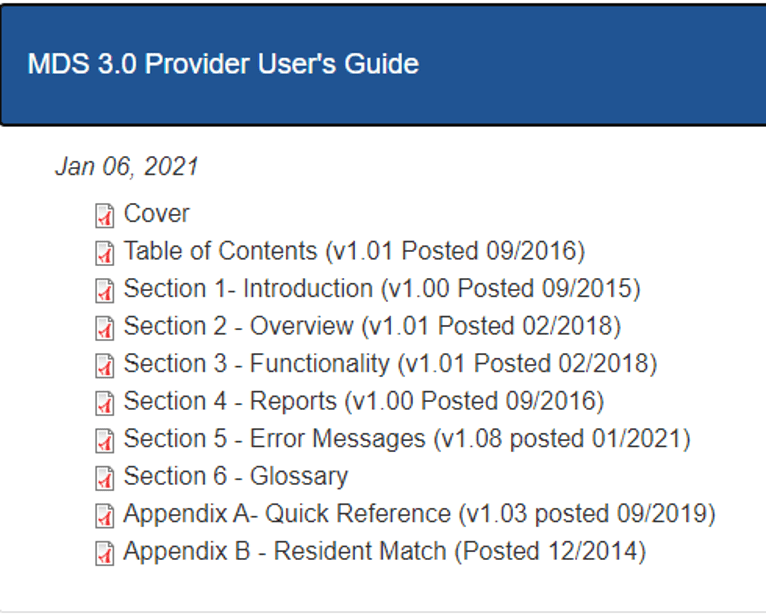Click the PDF icon beside Appendix A- Quick Reference
Viewport: 766px width, 616px height.
104,515
